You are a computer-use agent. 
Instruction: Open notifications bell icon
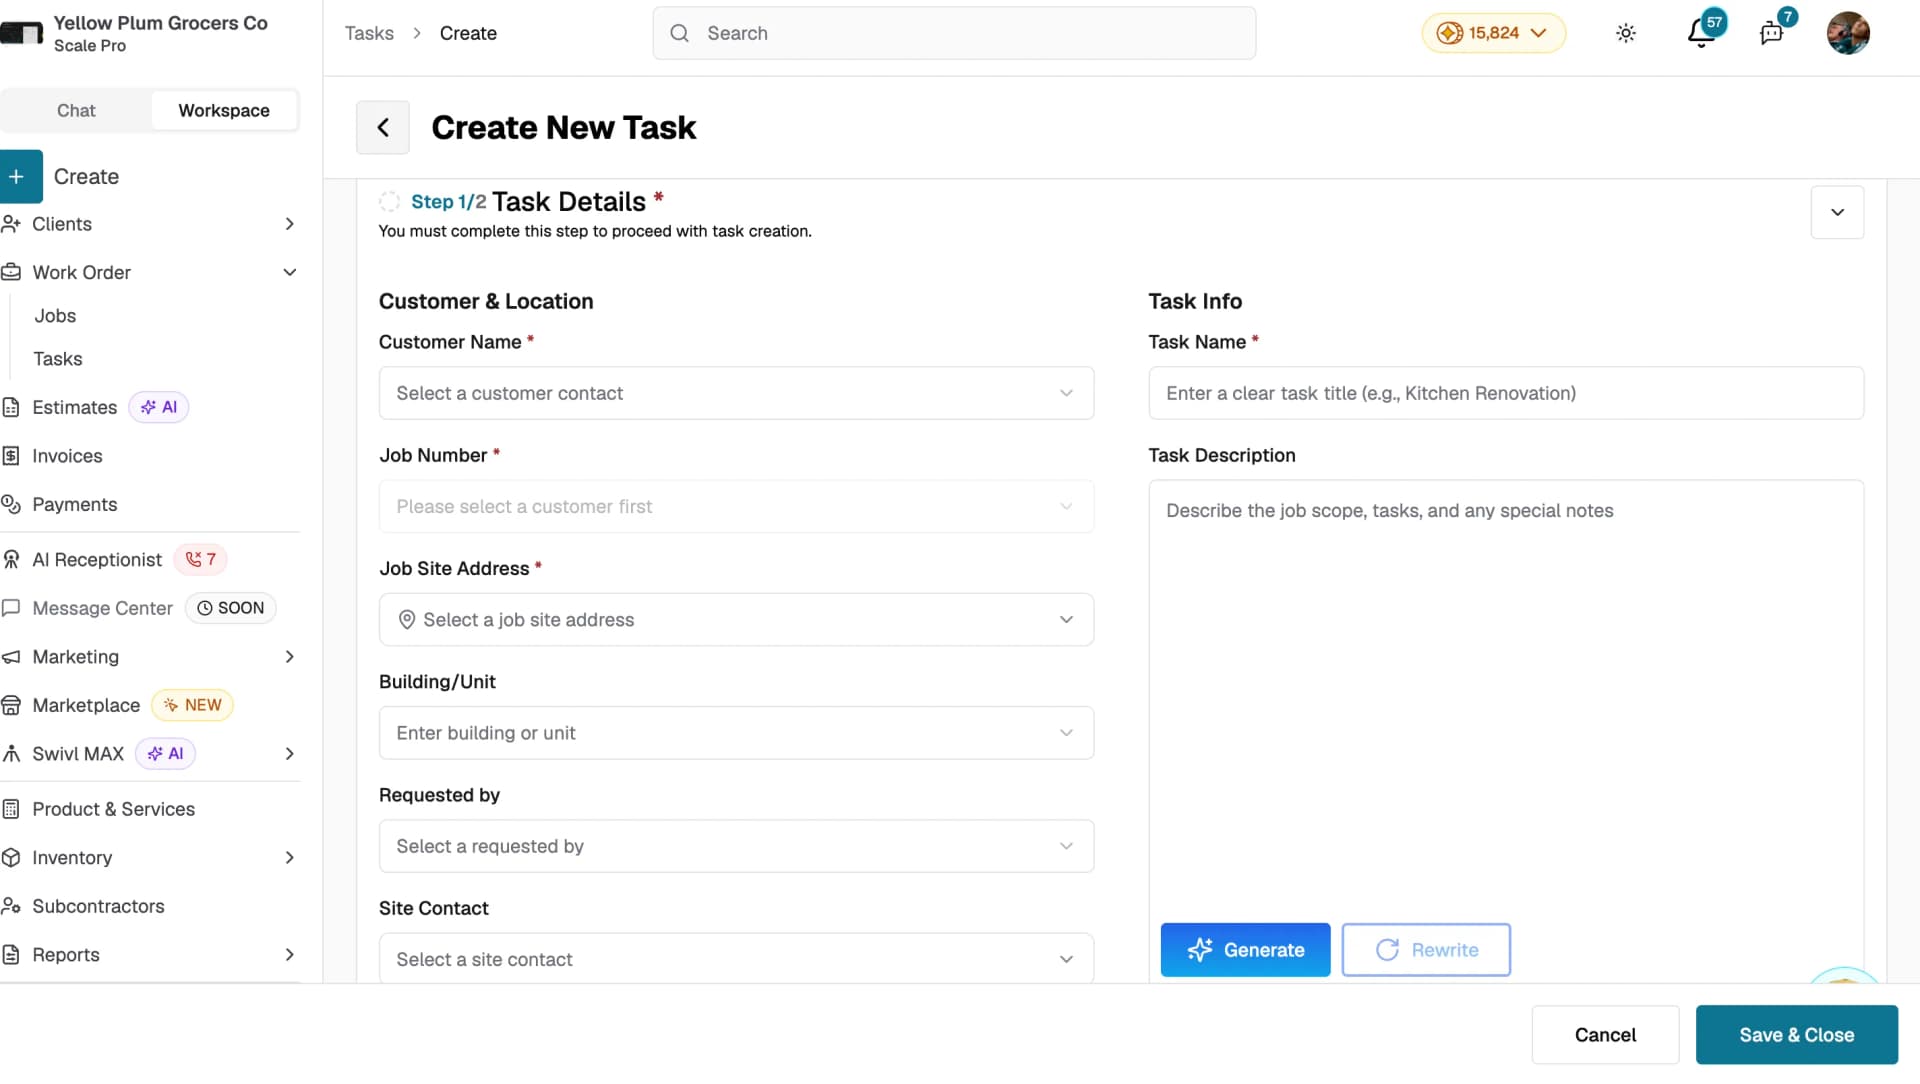click(x=1700, y=33)
